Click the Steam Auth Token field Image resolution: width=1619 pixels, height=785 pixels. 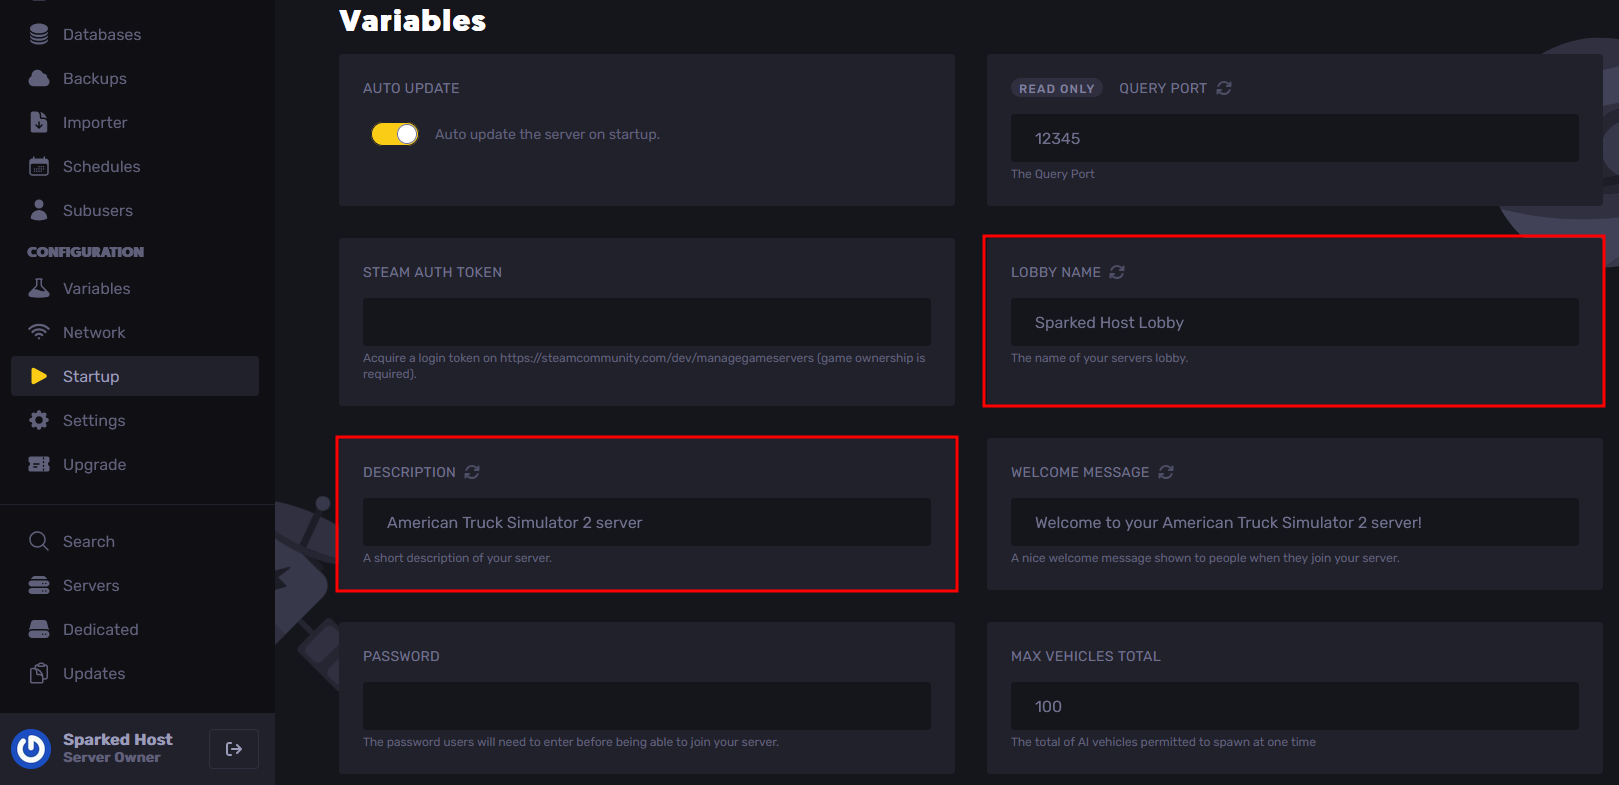click(x=646, y=322)
